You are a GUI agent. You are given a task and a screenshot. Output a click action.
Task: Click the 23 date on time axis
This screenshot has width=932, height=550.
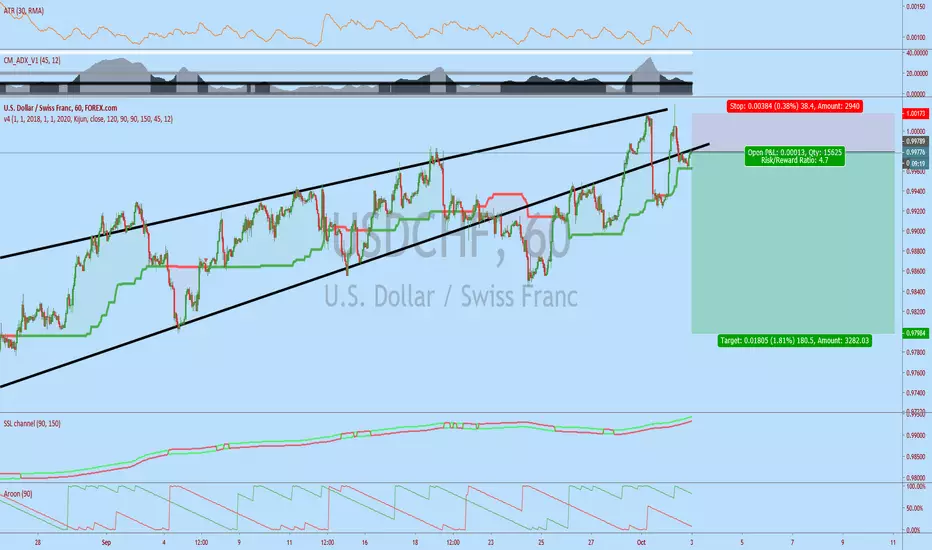(490, 542)
